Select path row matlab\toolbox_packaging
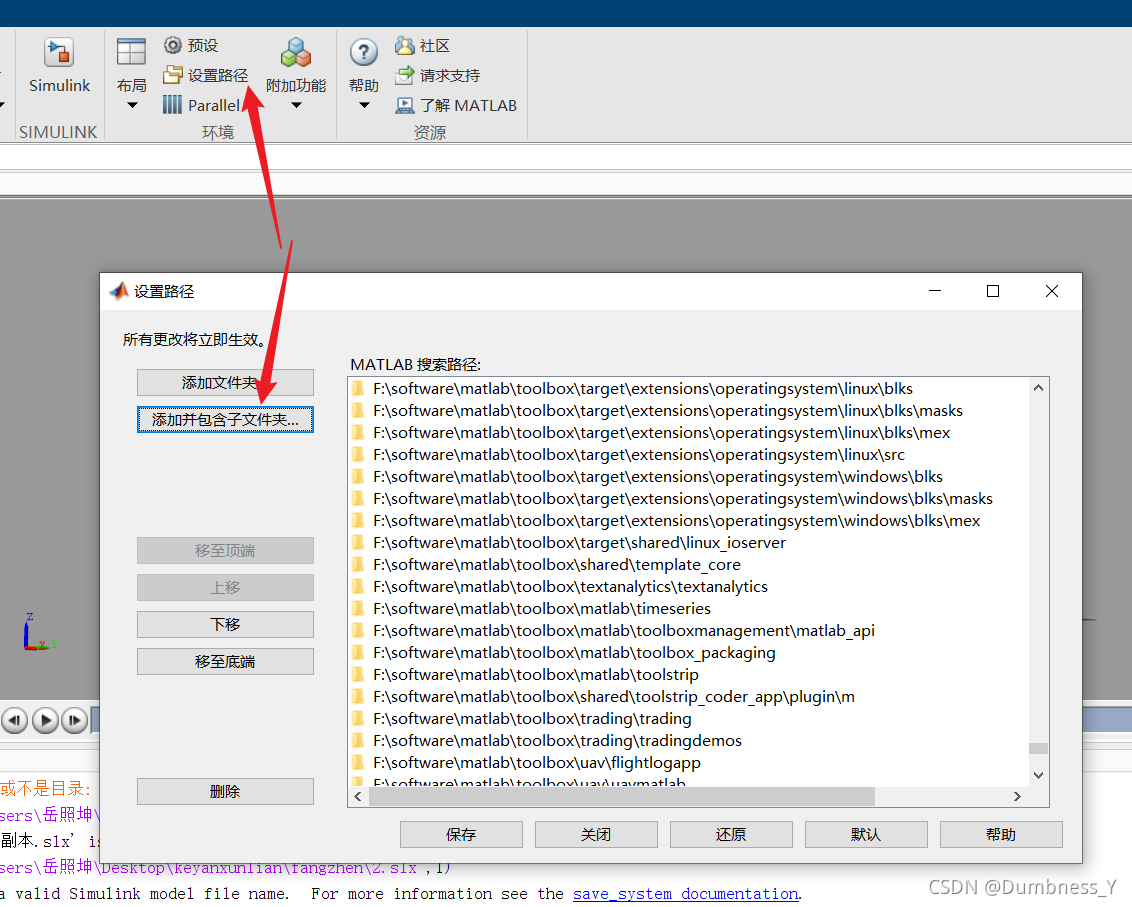This screenshot has height=907, width=1132. 689,653
